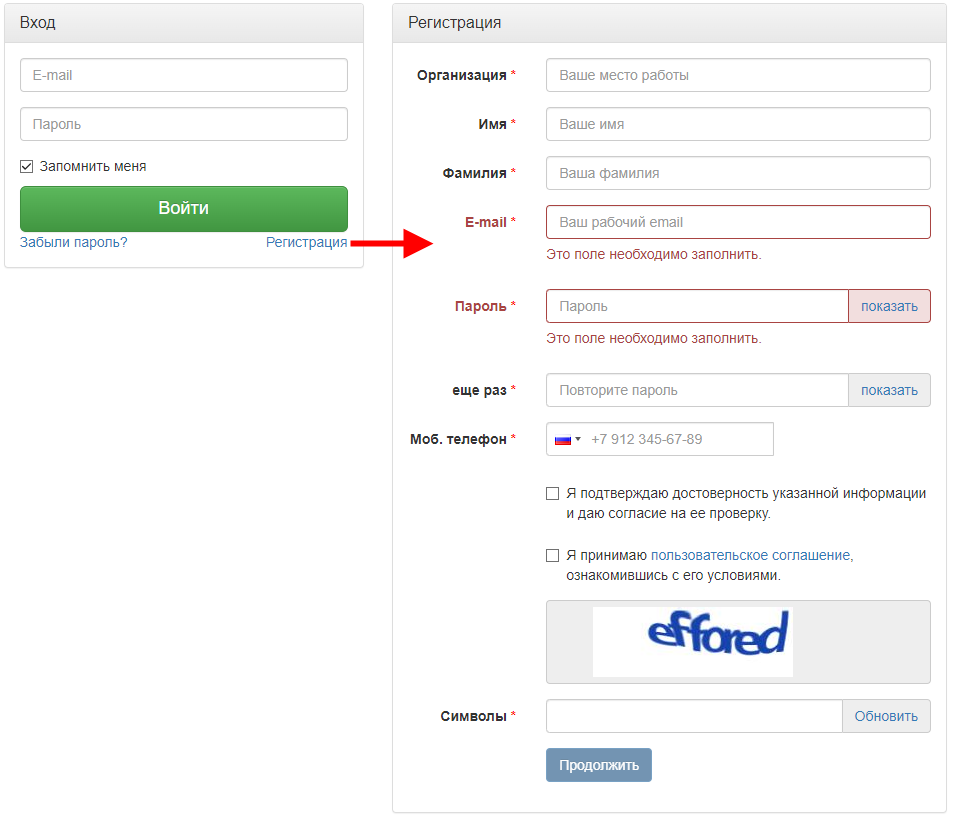Click the 'Продолжить' button

pyautogui.click(x=599, y=765)
